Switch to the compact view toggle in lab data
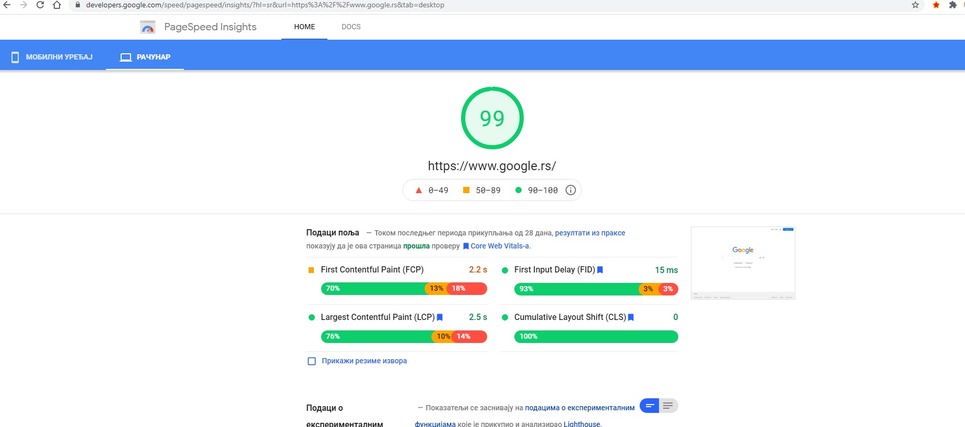965x427 pixels. pos(650,405)
